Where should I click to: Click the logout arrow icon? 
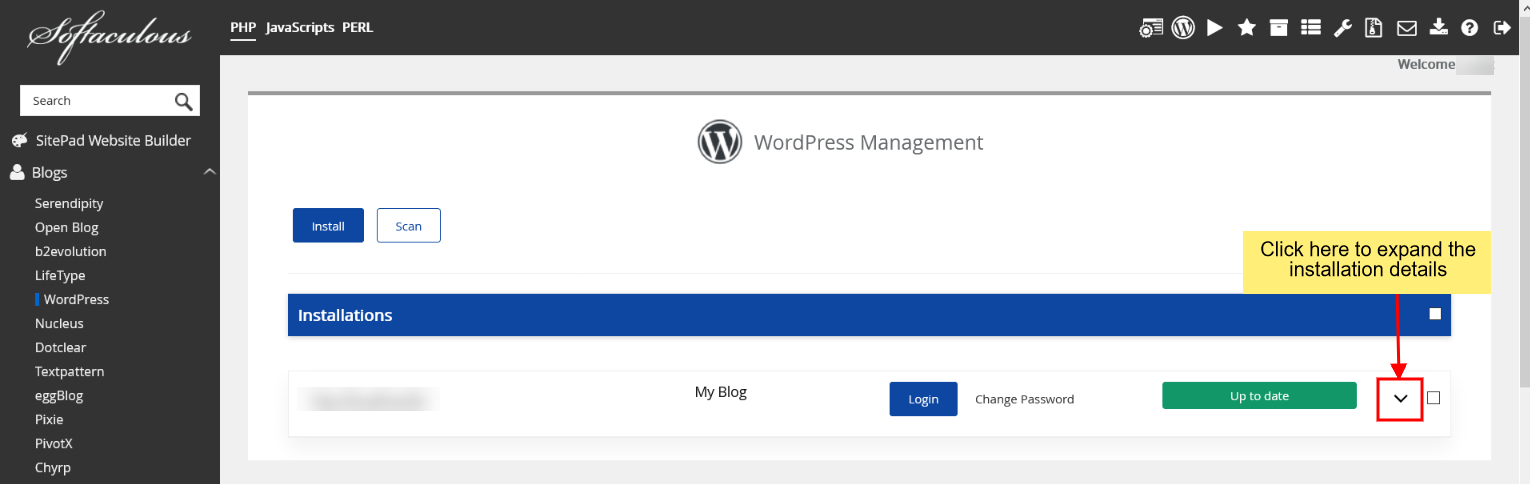[1502, 28]
